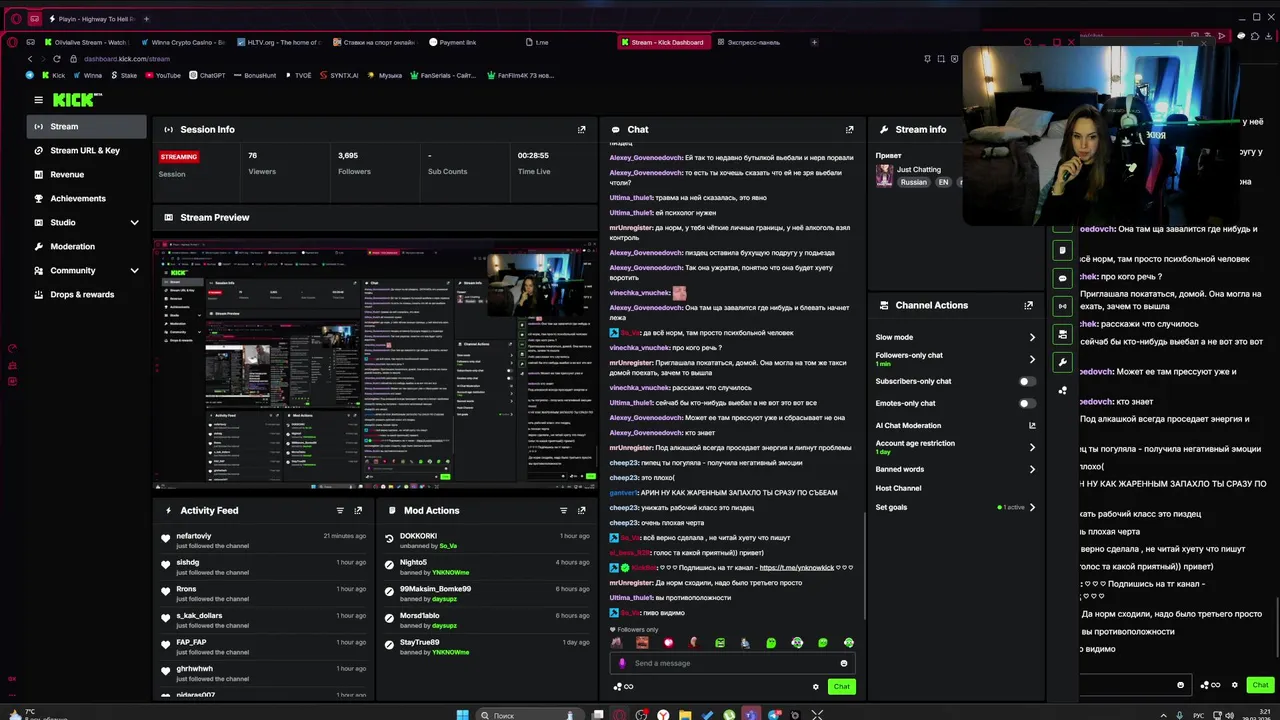Open the Achievements page
The image size is (1280, 720).
click(x=87, y=198)
